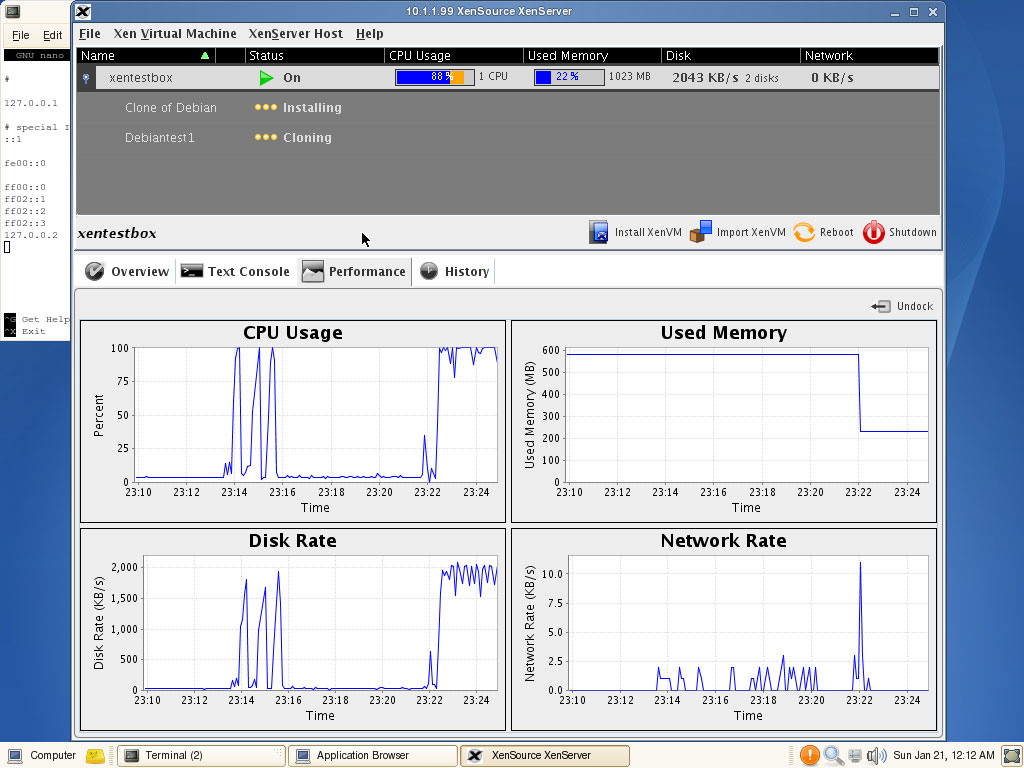Click the Installing status dots icon
The width and height of the screenshot is (1024, 768).
pos(266,107)
